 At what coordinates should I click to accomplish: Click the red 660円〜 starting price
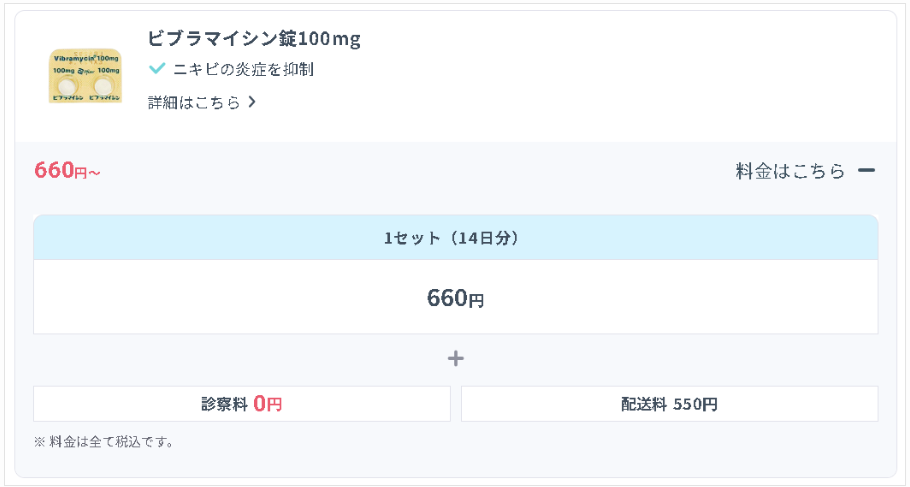(67, 171)
